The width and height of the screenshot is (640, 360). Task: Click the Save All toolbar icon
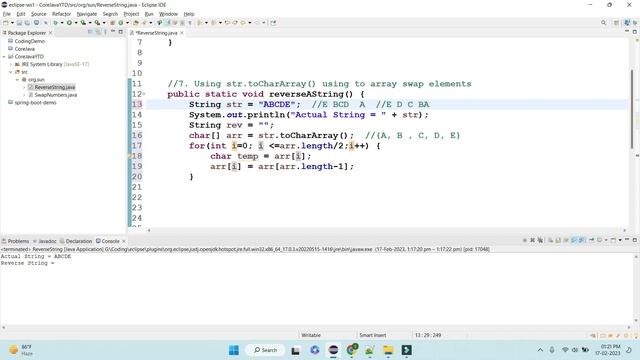tap(27, 23)
